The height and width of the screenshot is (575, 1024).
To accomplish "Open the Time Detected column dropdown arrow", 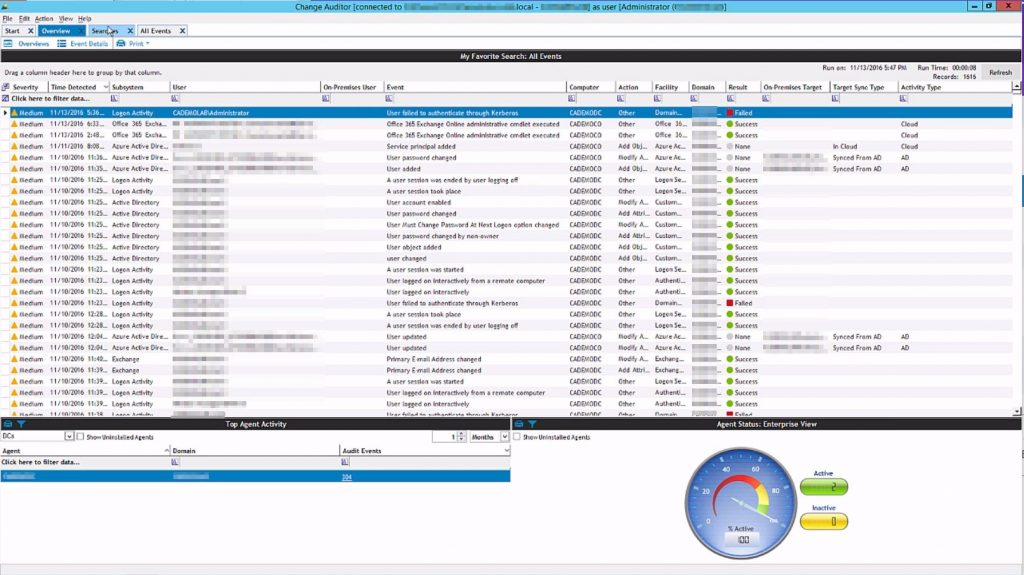I will pos(105,87).
